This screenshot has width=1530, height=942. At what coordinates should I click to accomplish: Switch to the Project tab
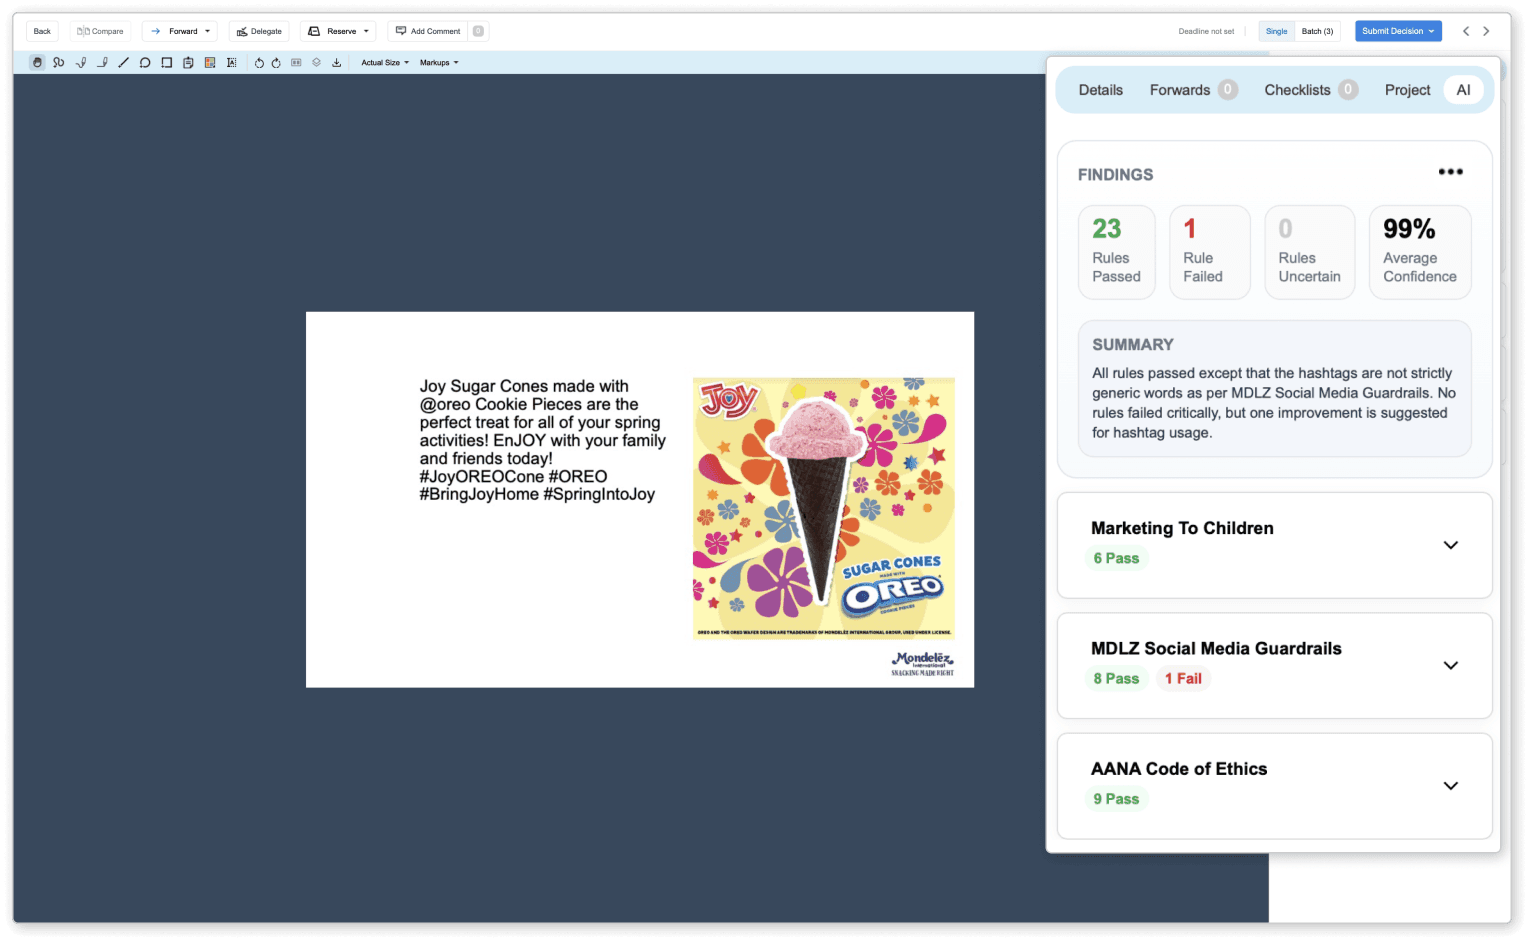click(1407, 90)
